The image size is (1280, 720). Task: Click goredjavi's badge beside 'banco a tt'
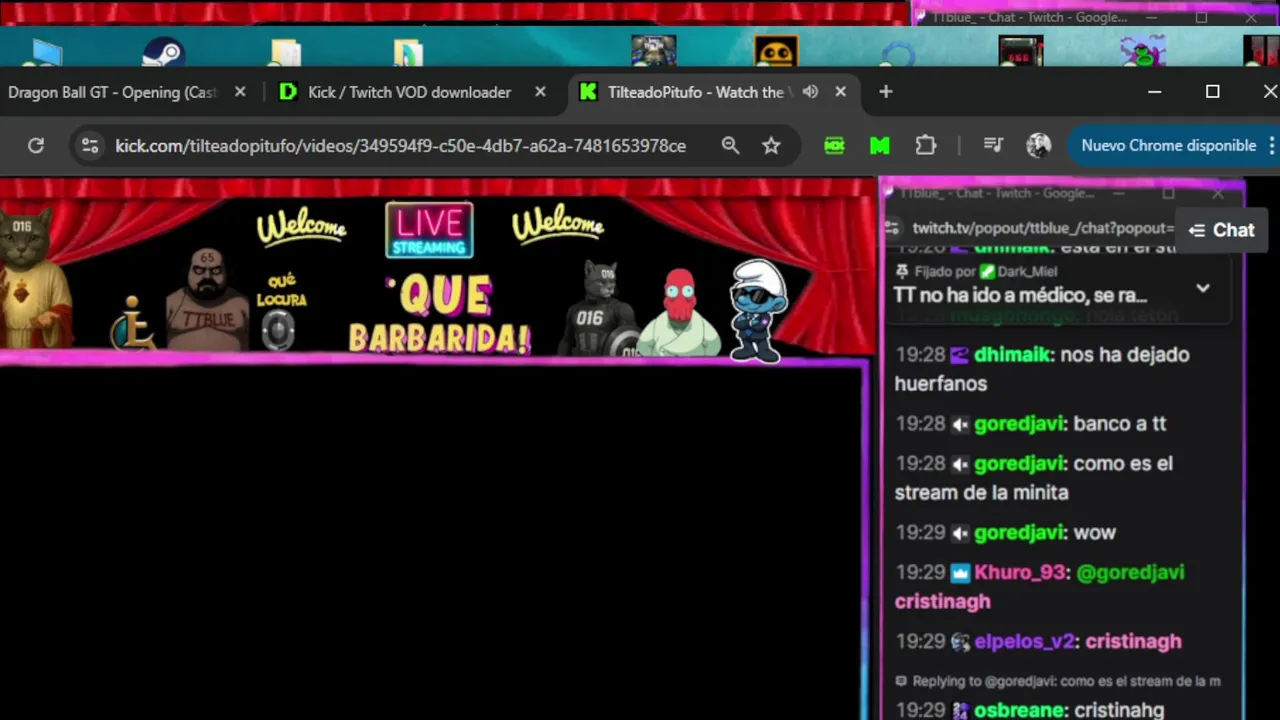[x=960, y=424]
